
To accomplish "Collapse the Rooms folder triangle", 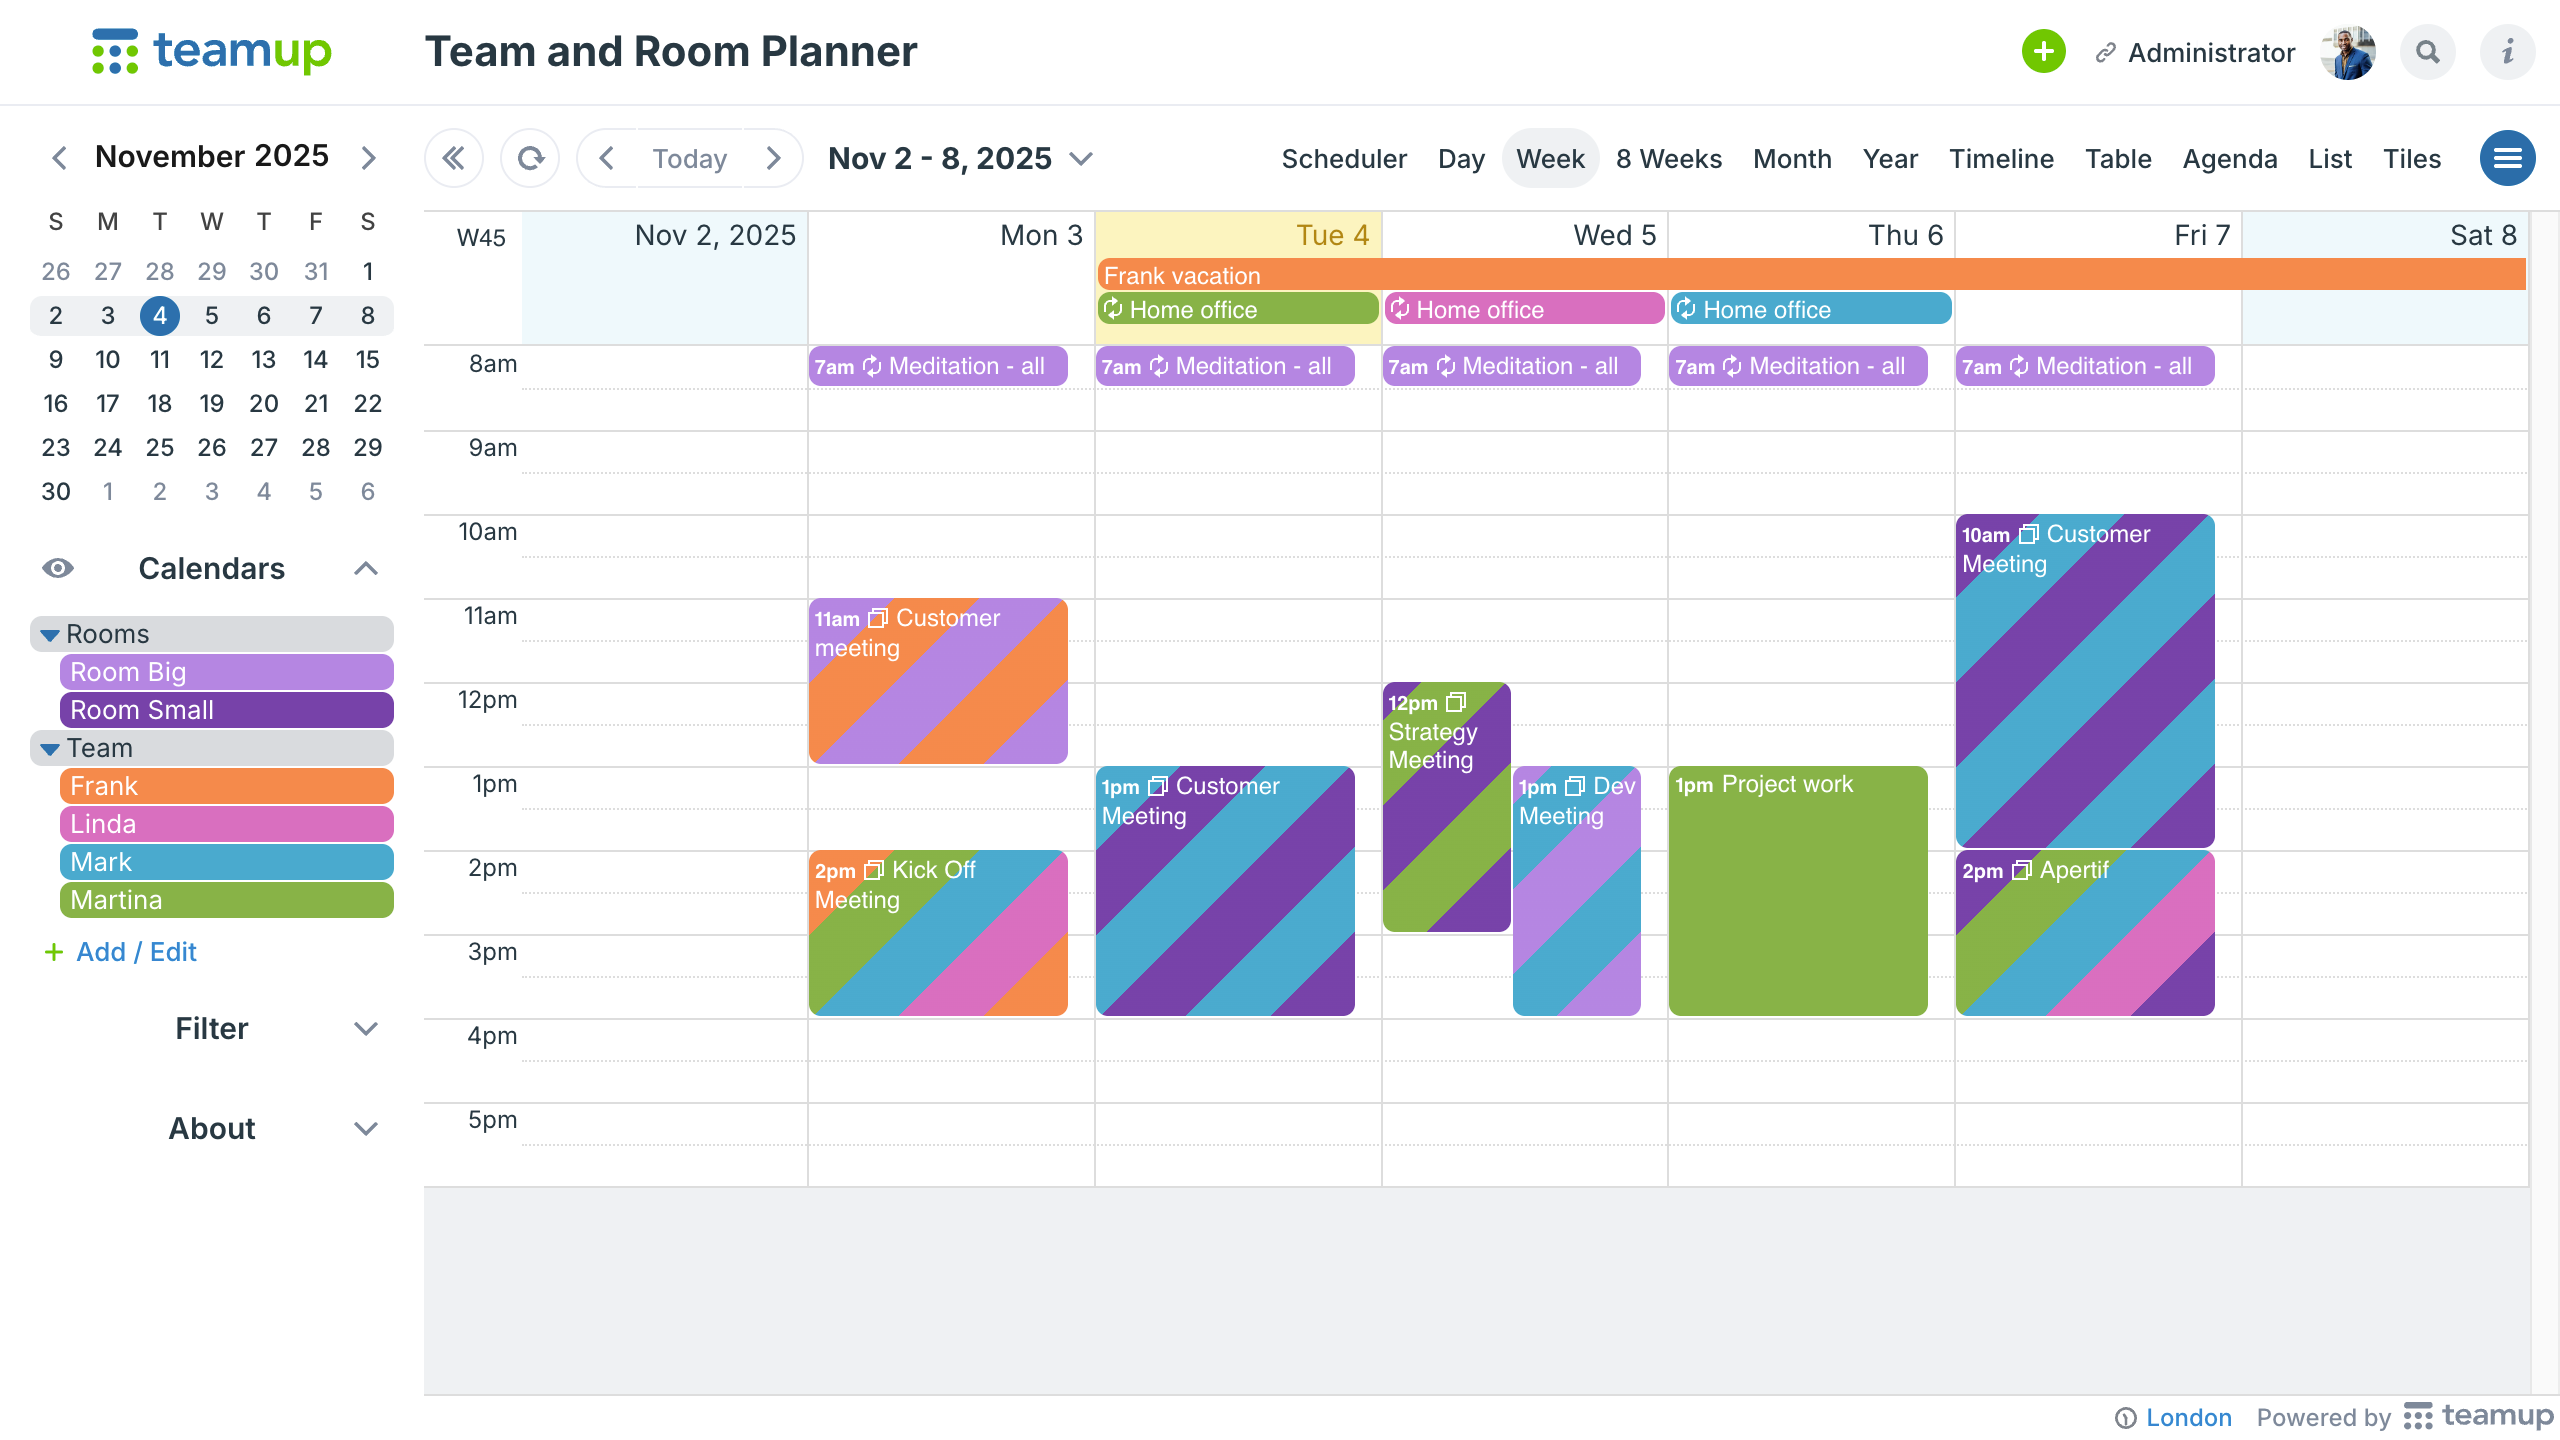I will click(50, 635).
